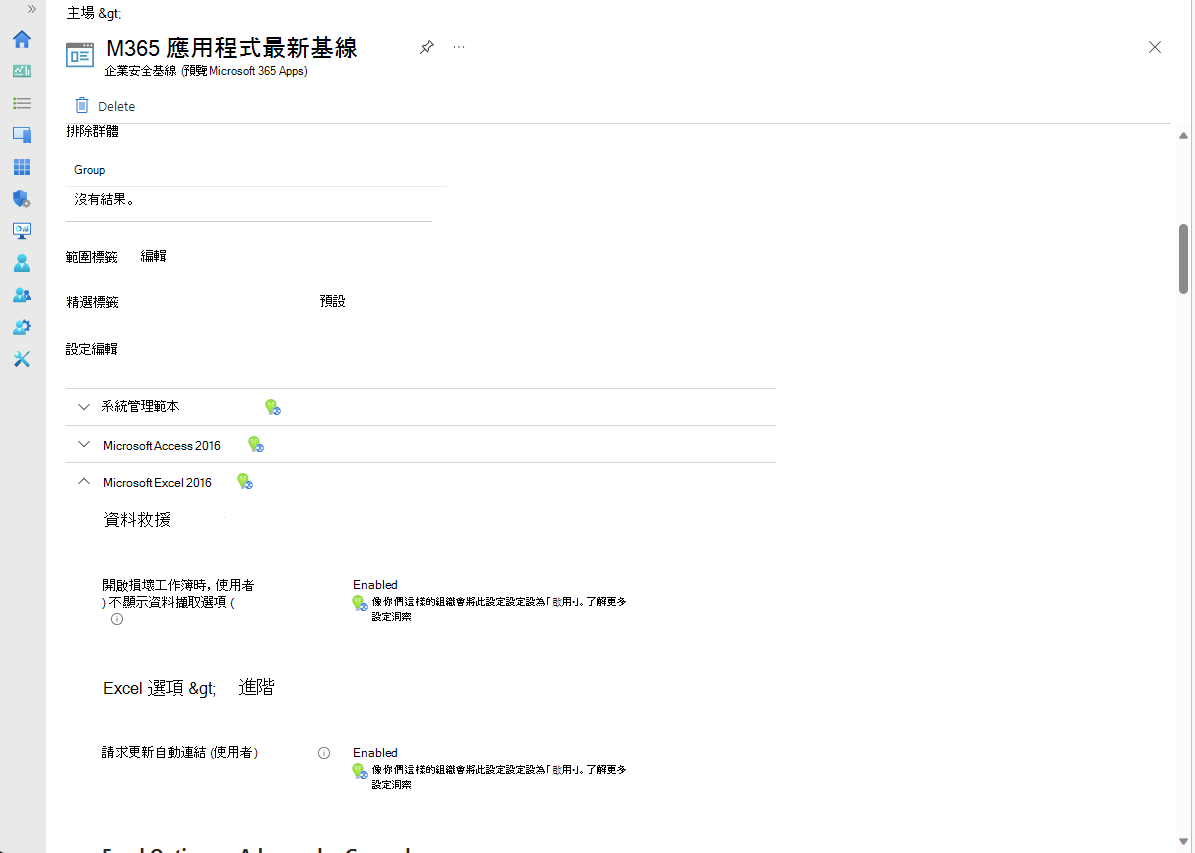The image size is (1195, 853).
Task: Click the 資料救援 subheading
Action: click(x=137, y=520)
